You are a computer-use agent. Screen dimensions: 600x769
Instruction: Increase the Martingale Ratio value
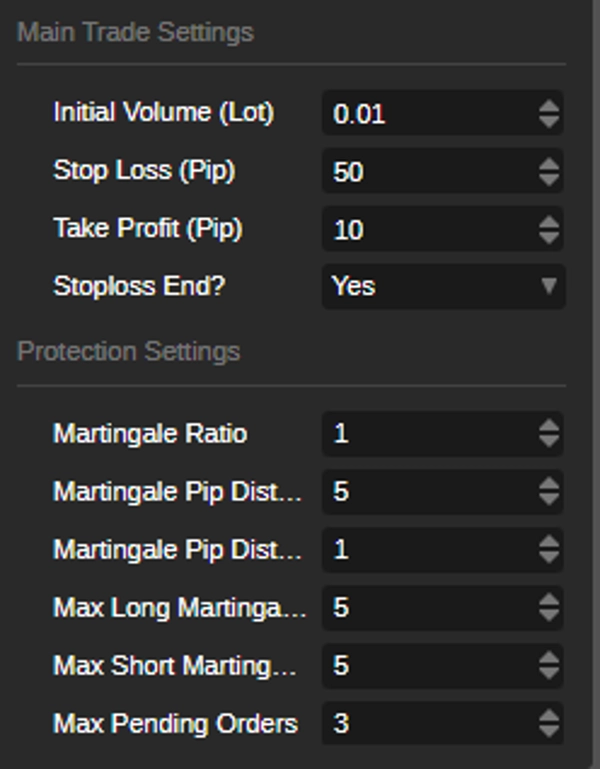click(x=548, y=426)
